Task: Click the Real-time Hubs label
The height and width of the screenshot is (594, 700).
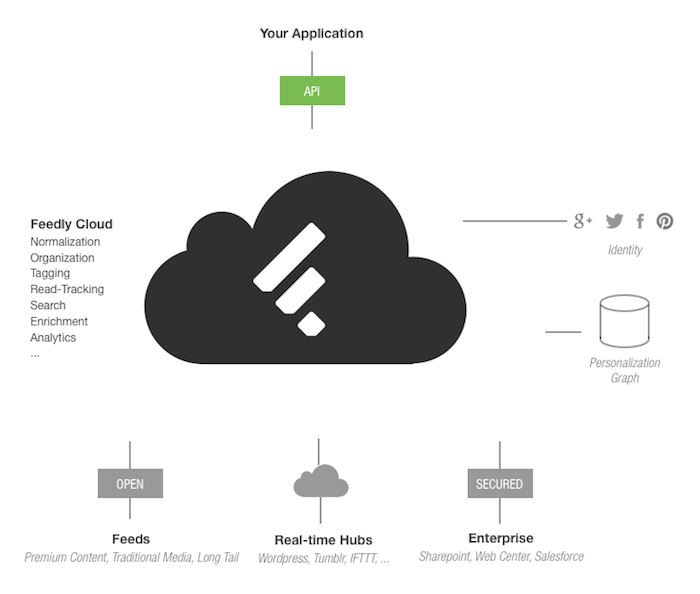Action: pyautogui.click(x=323, y=540)
